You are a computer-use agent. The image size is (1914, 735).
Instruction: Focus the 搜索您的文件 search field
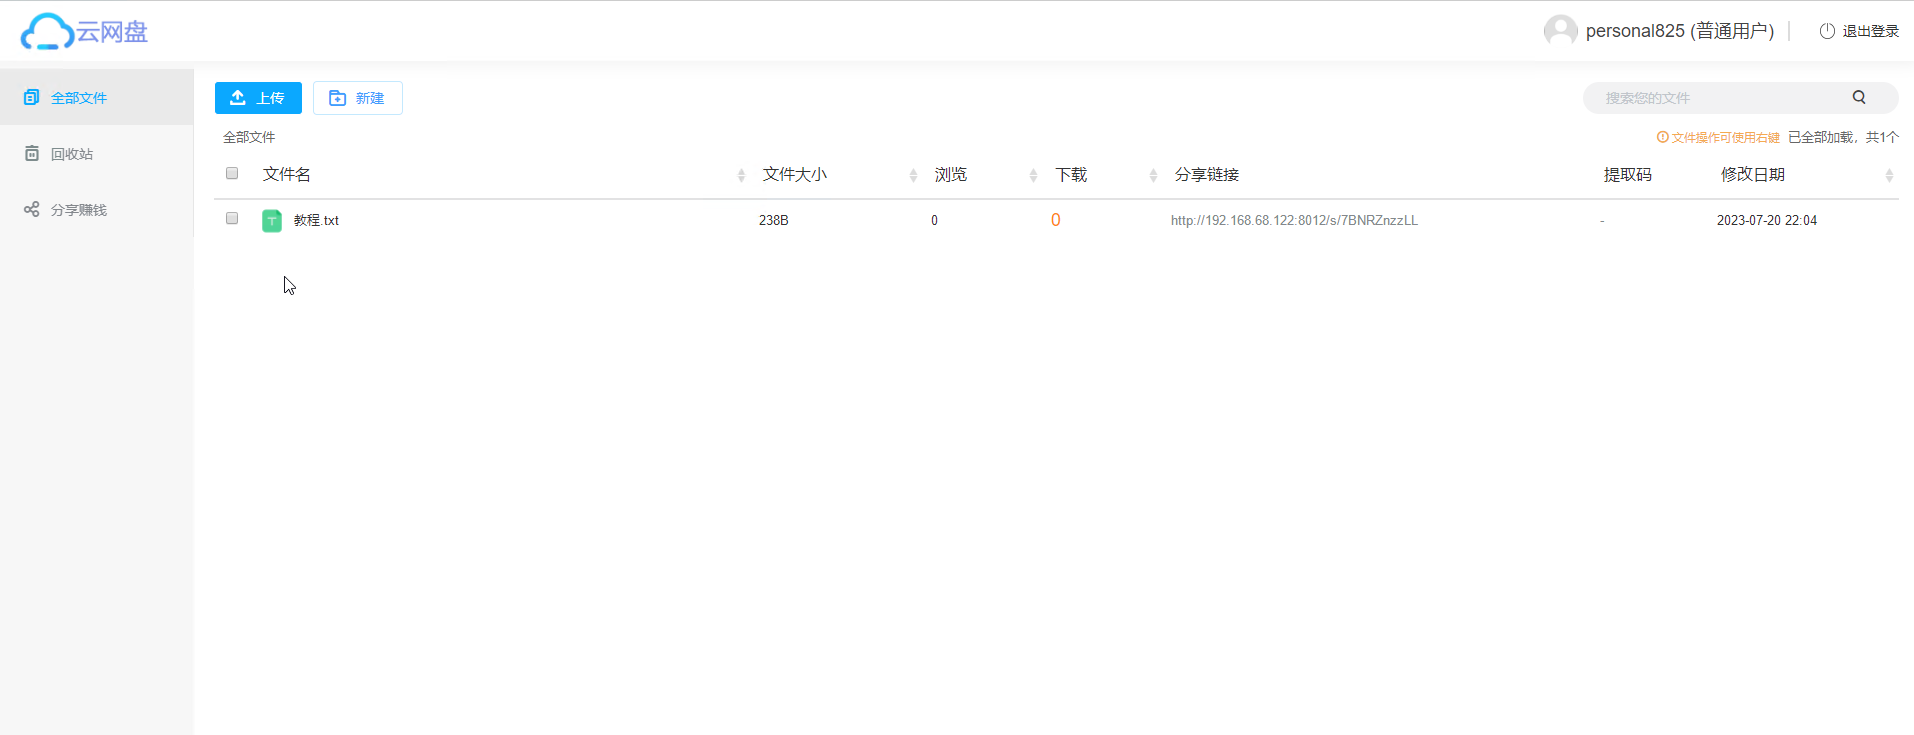(x=1720, y=98)
